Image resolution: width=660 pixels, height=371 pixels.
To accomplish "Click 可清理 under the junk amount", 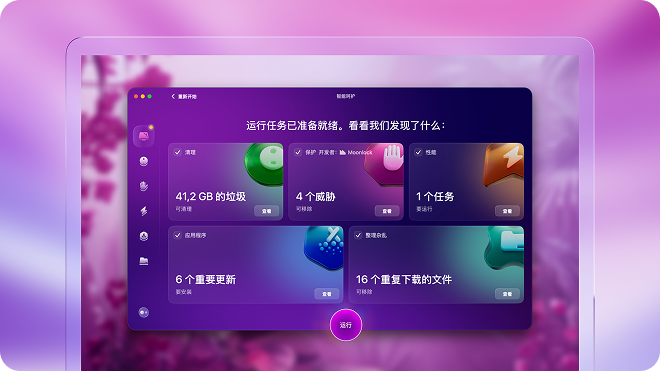I will coord(184,209).
